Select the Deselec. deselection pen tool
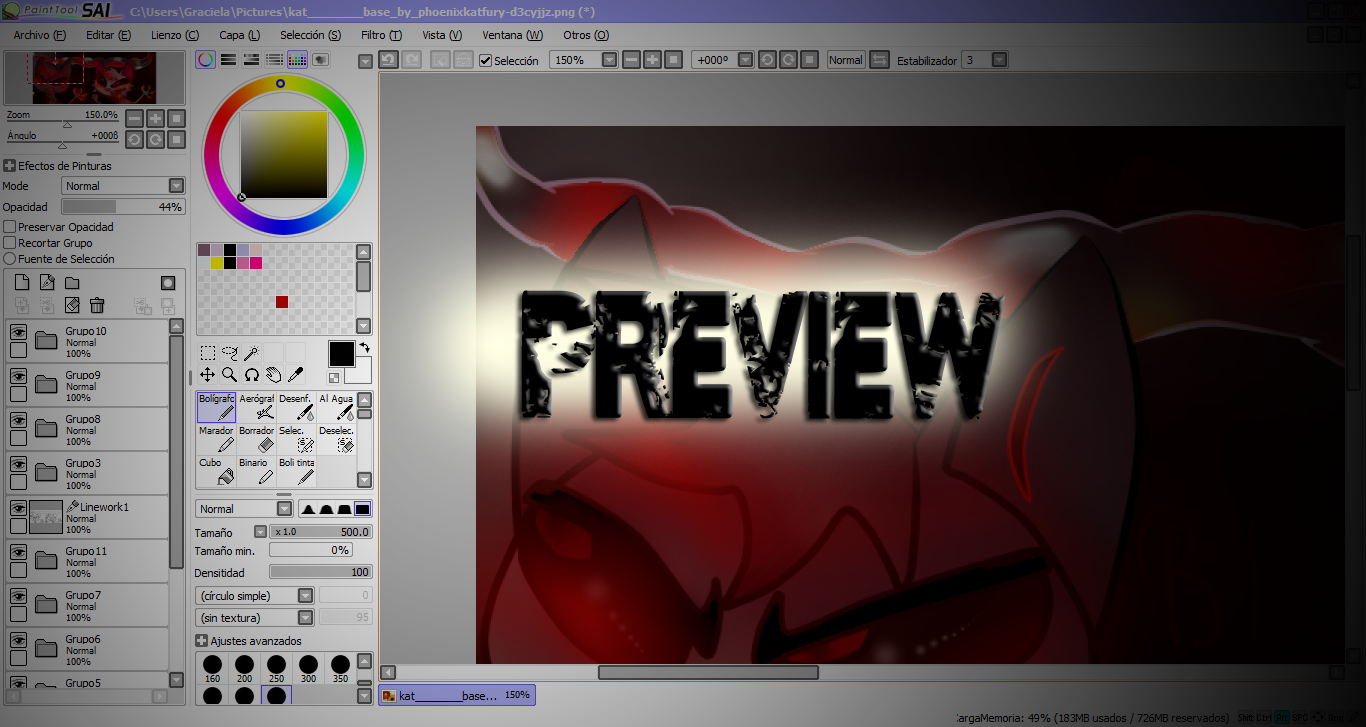Image resolution: width=1366 pixels, height=727 pixels. tap(337, 438)
